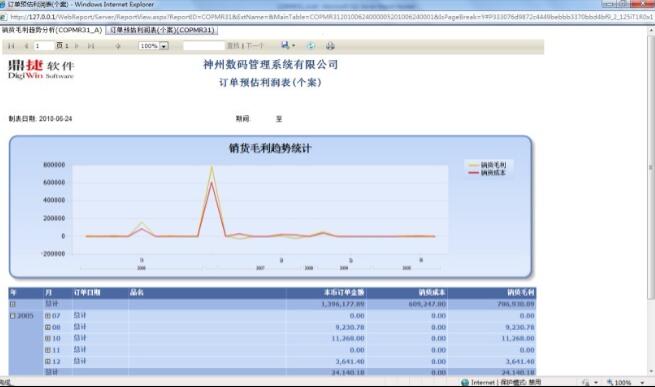Viewport: 655px width, 387px height.
Task: Switch to 销货毛利趋势分析 (COPMR31_A) tab
Action: 52,30
